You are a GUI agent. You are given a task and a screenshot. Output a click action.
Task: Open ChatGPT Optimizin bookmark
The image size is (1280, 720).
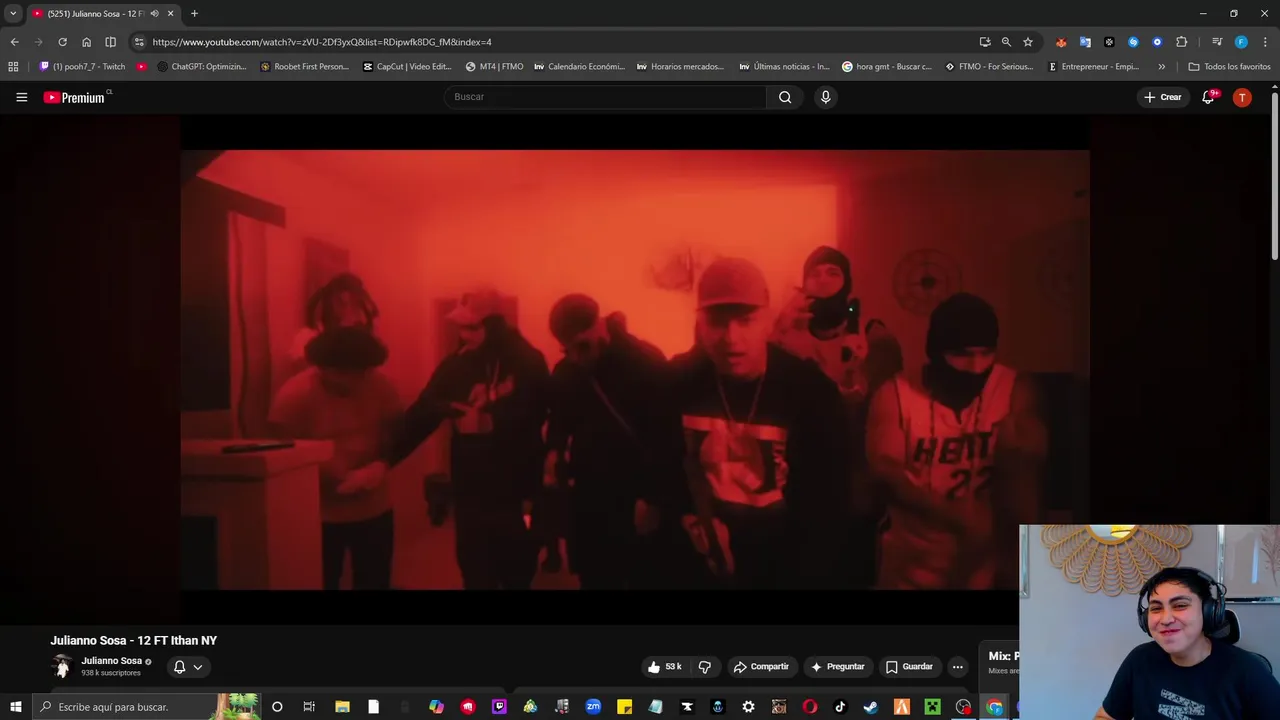tap(202, 67)
